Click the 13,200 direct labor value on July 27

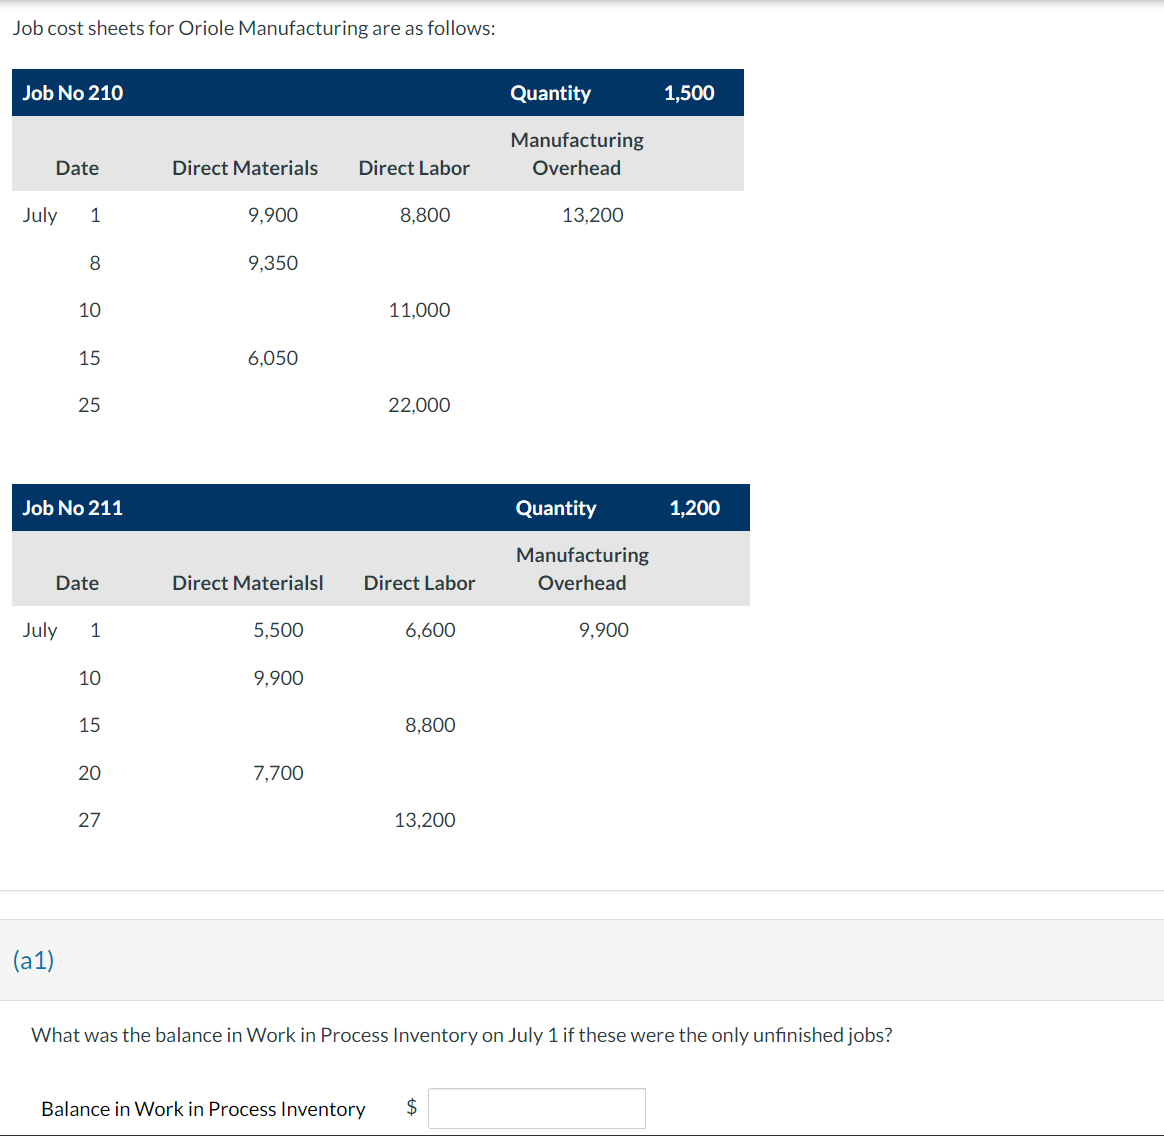click(425, 820)
